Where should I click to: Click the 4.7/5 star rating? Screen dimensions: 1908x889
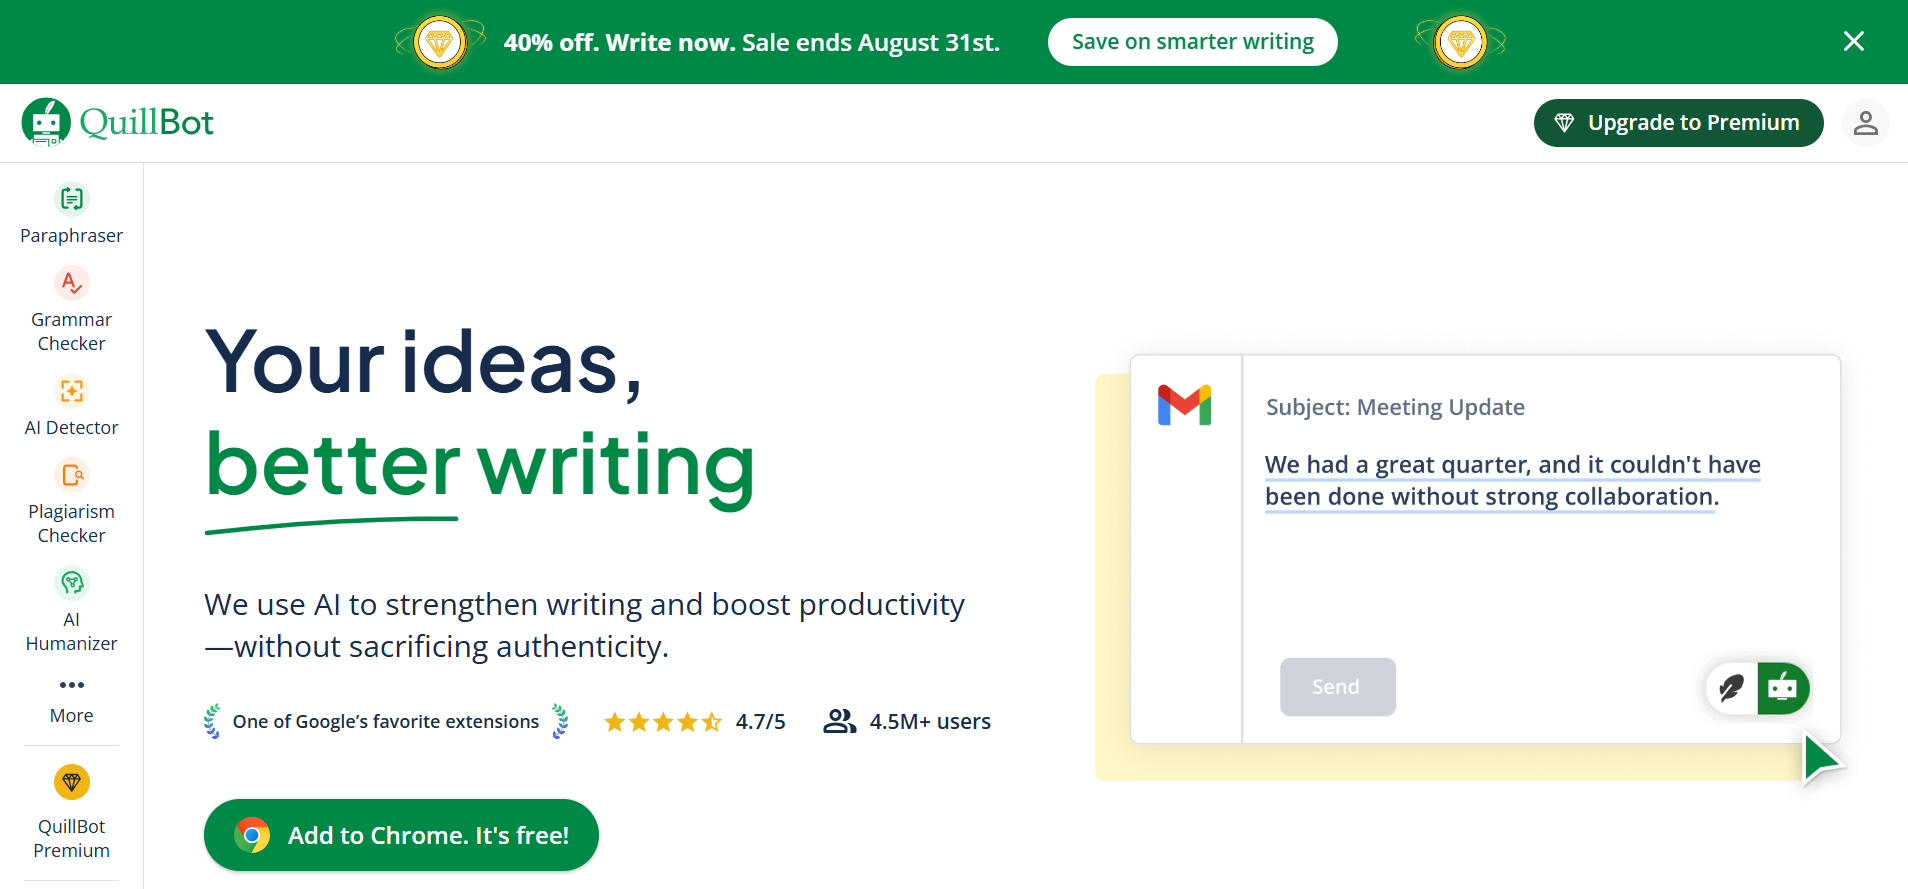tap(695, 722)
